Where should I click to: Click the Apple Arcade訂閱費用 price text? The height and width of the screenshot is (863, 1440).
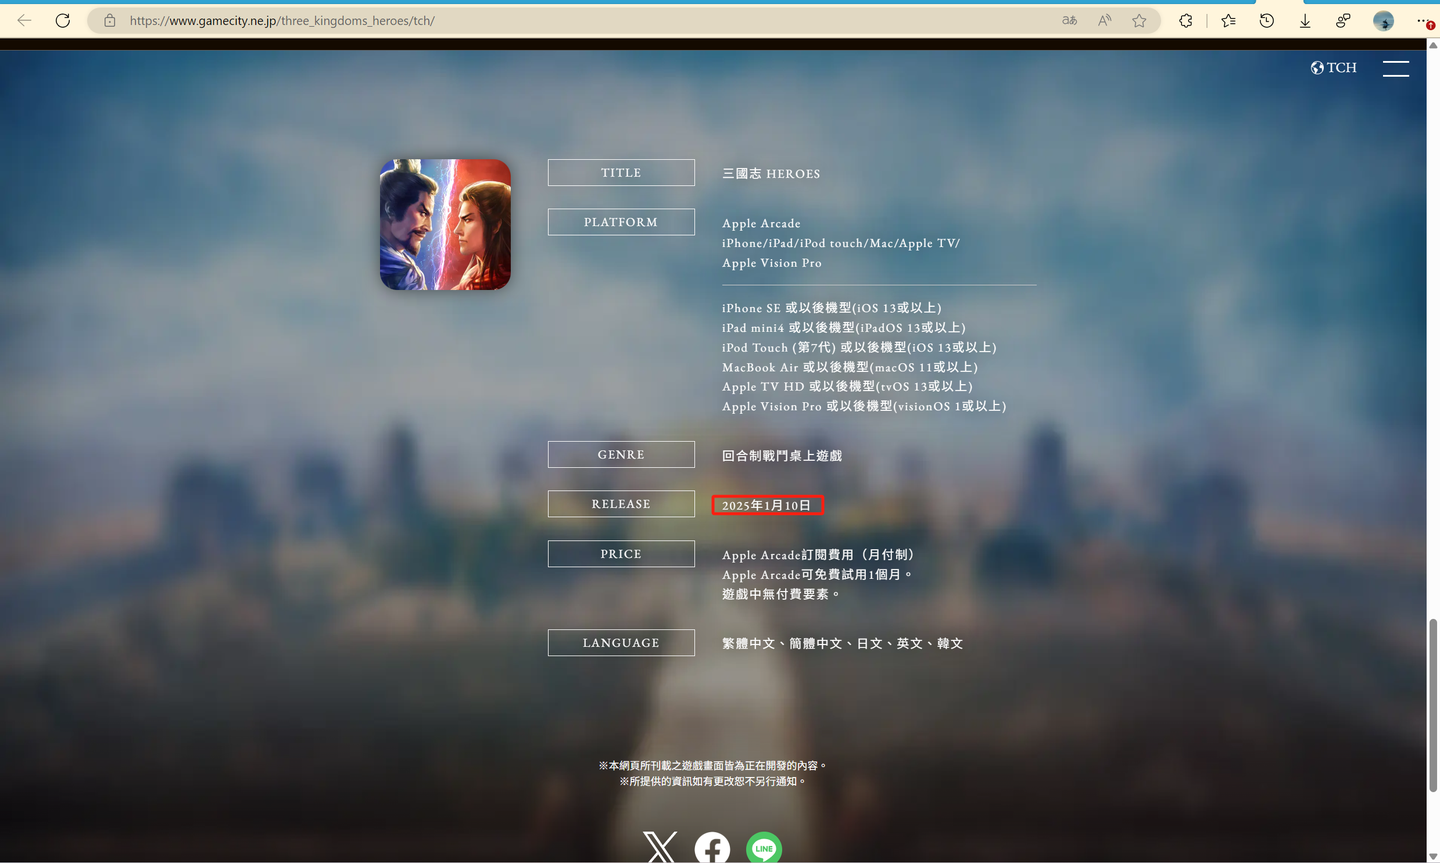coord(819,555)
